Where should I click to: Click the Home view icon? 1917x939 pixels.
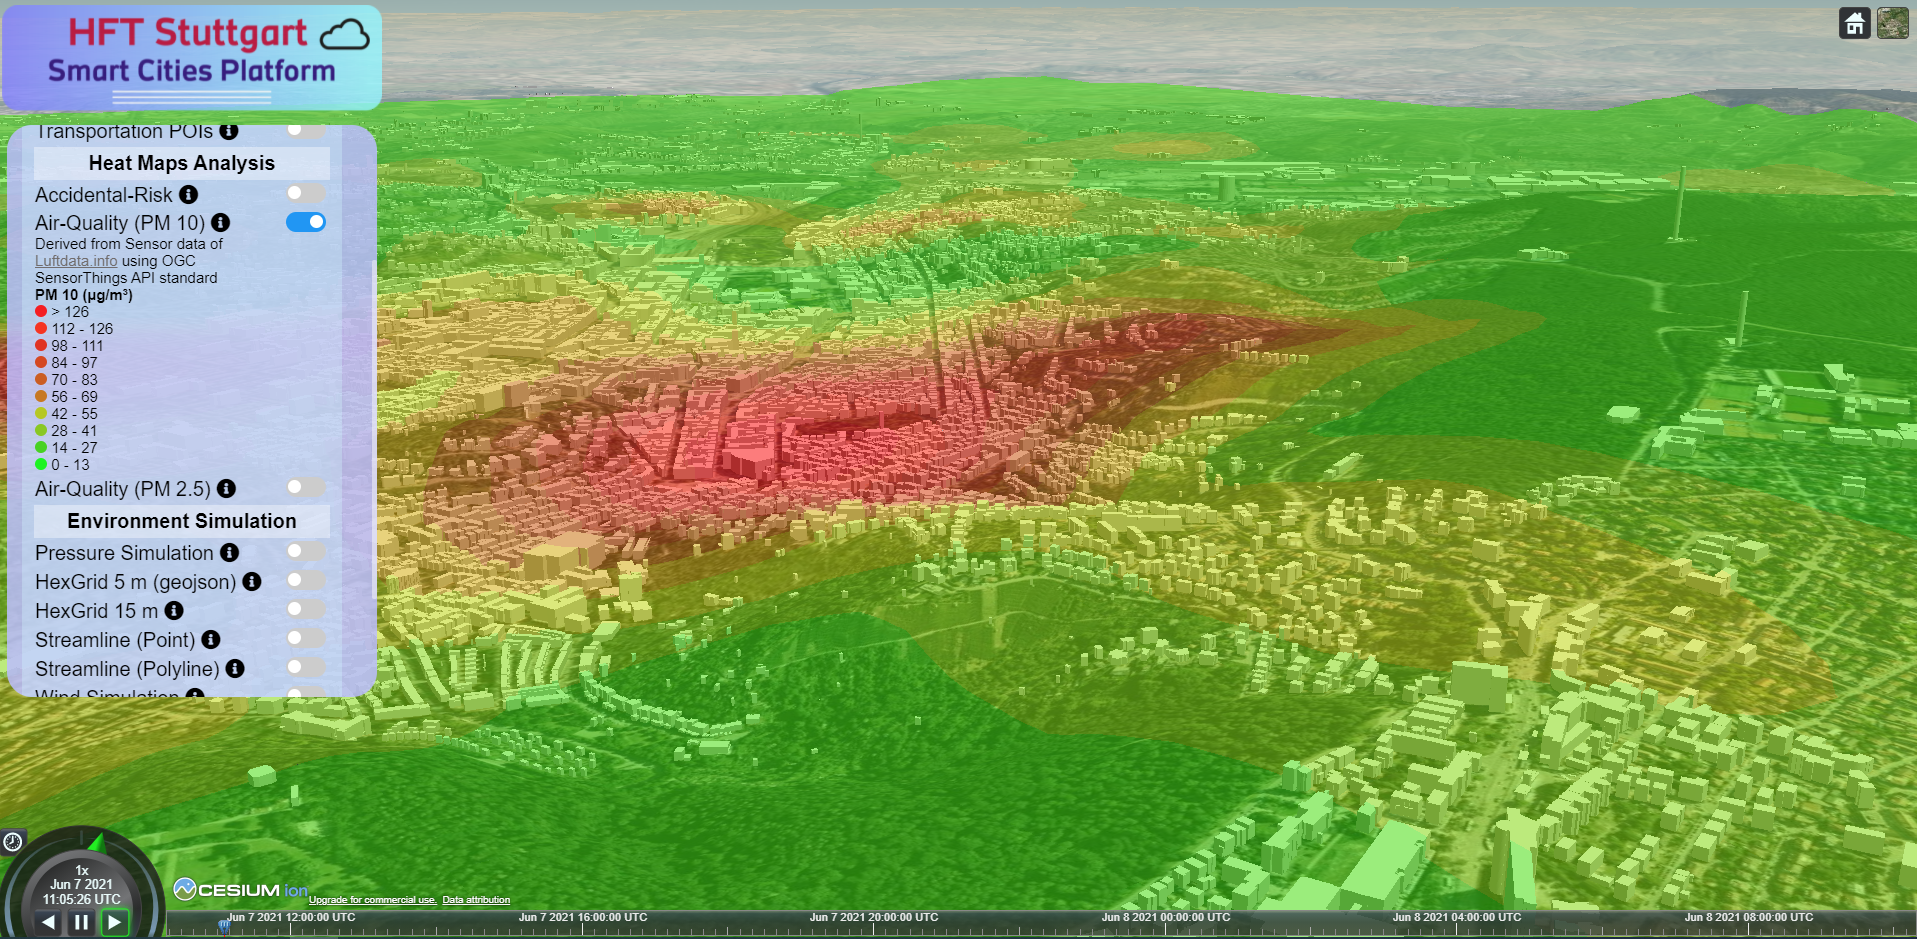point(1854,23)
